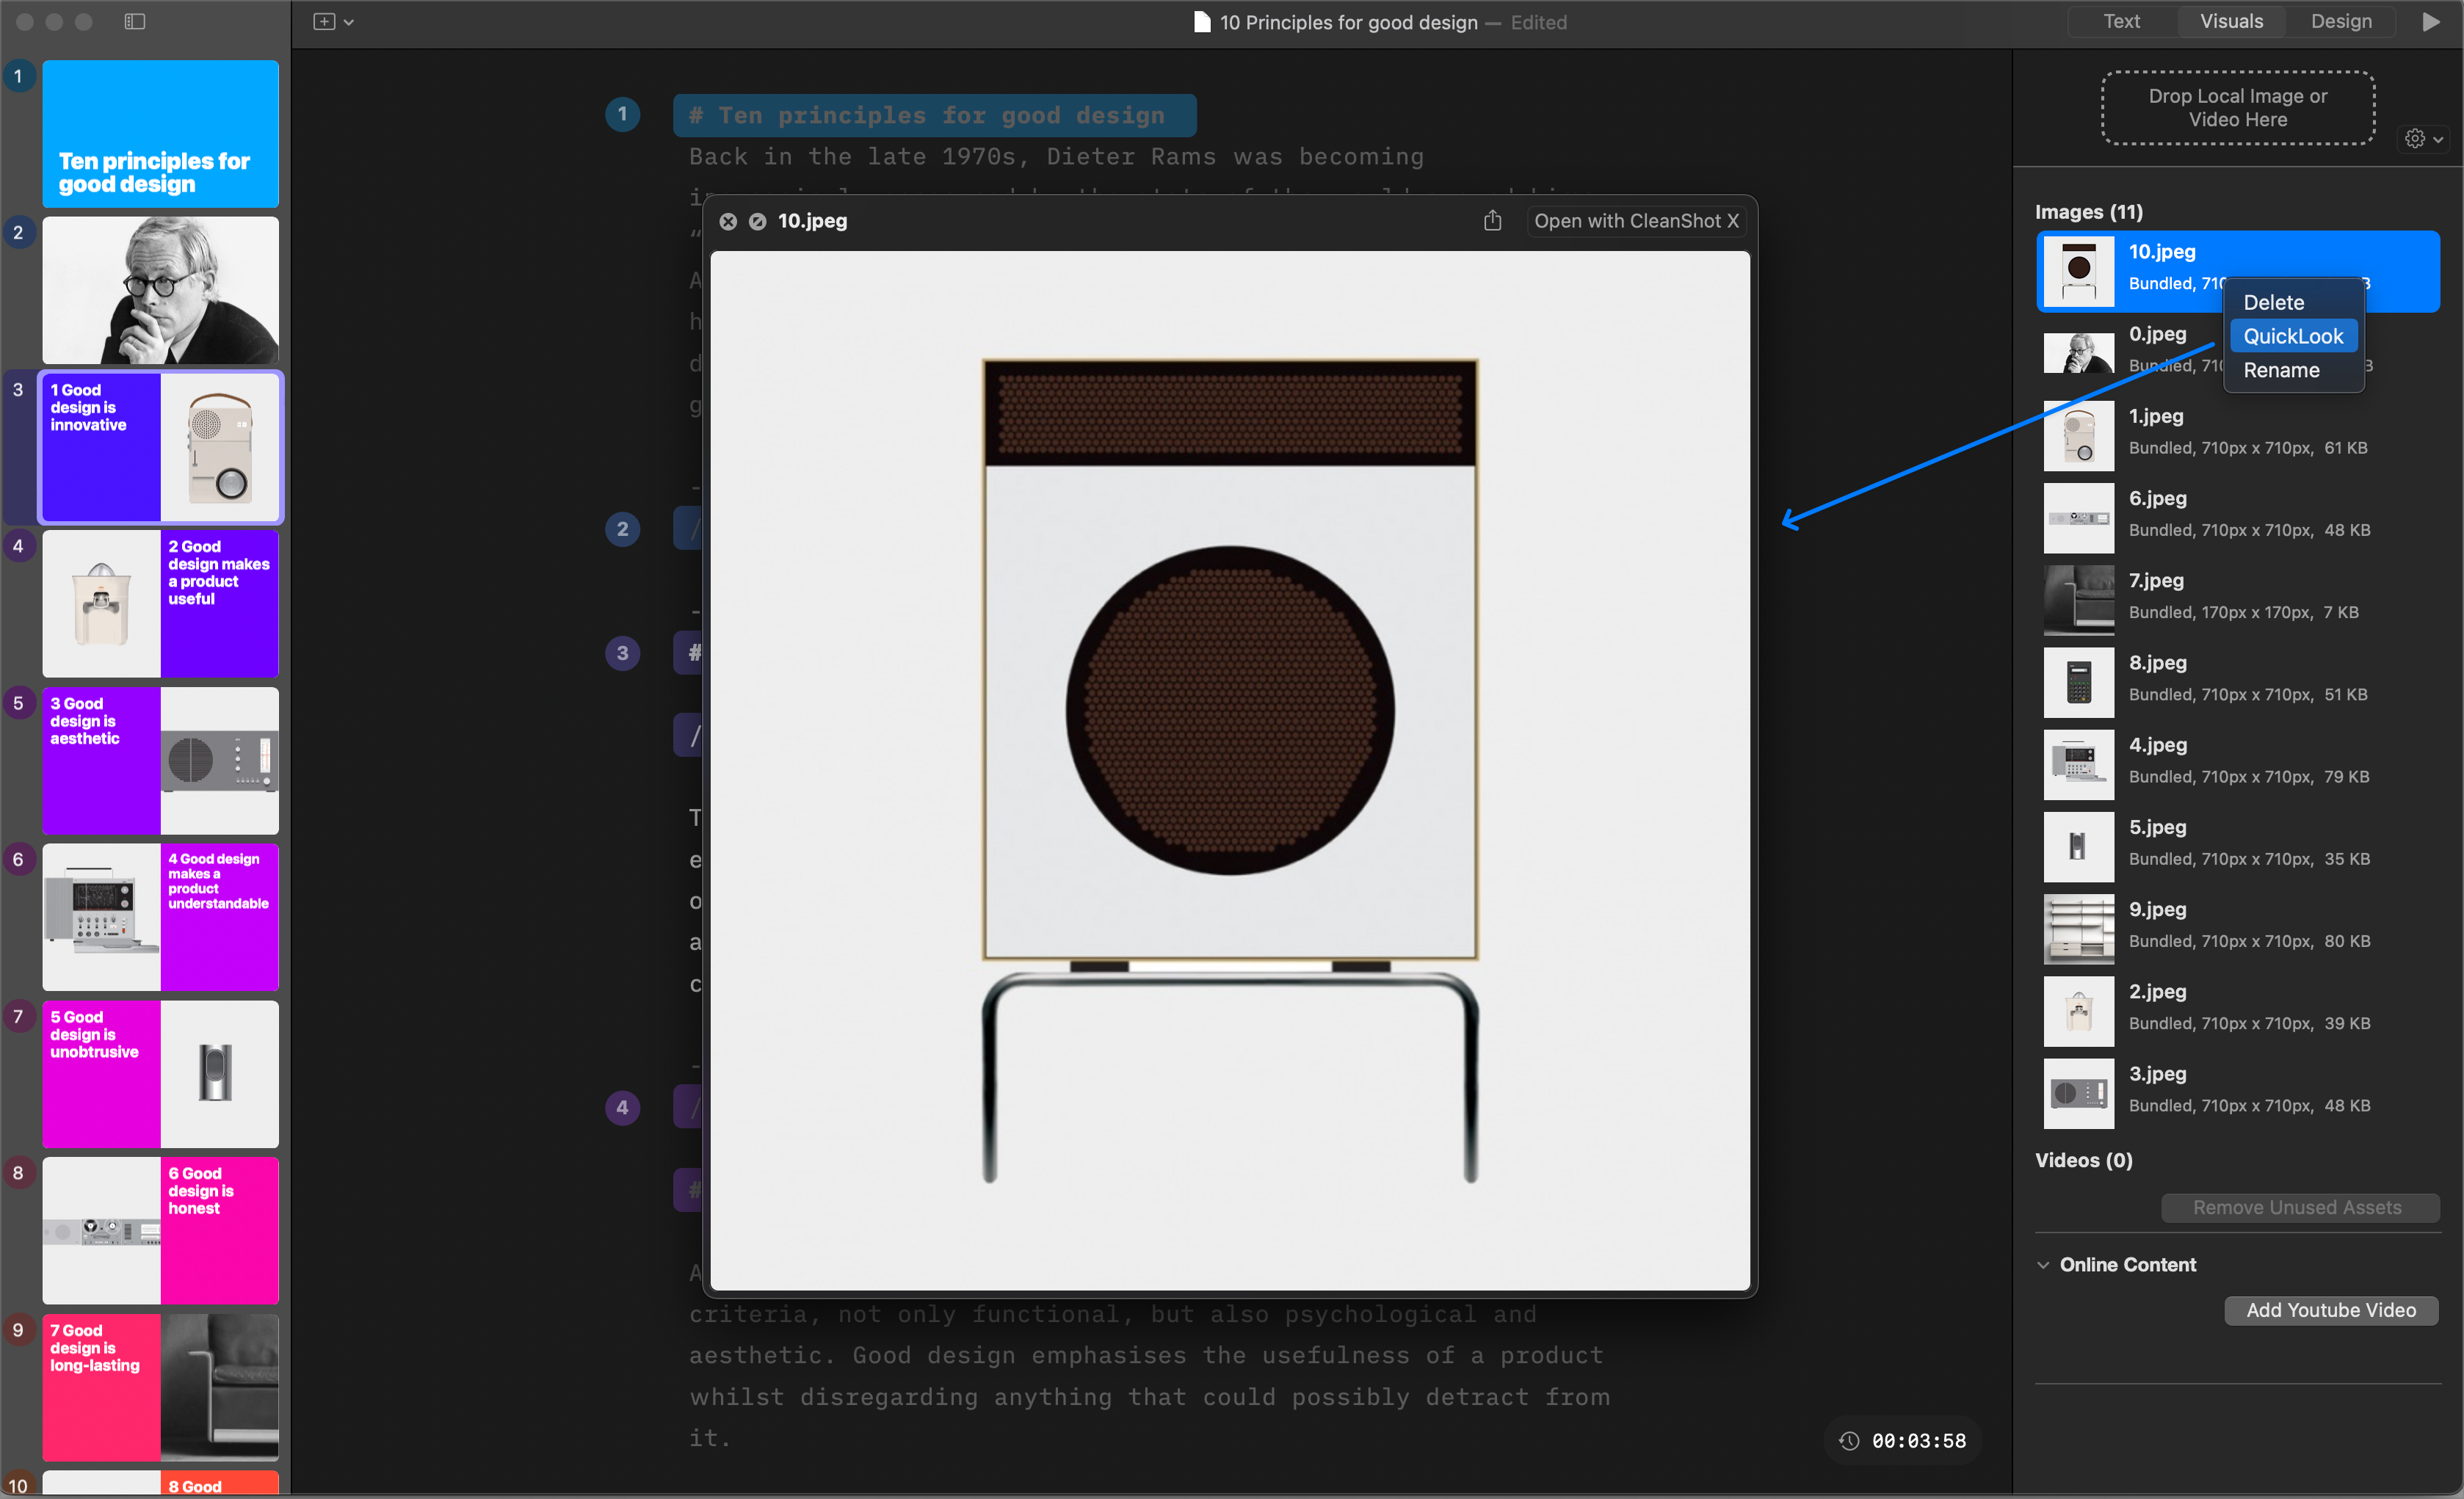Switch to the Visuals tab
The width and height of the screenshot is (2464, 1499).
2231,21
